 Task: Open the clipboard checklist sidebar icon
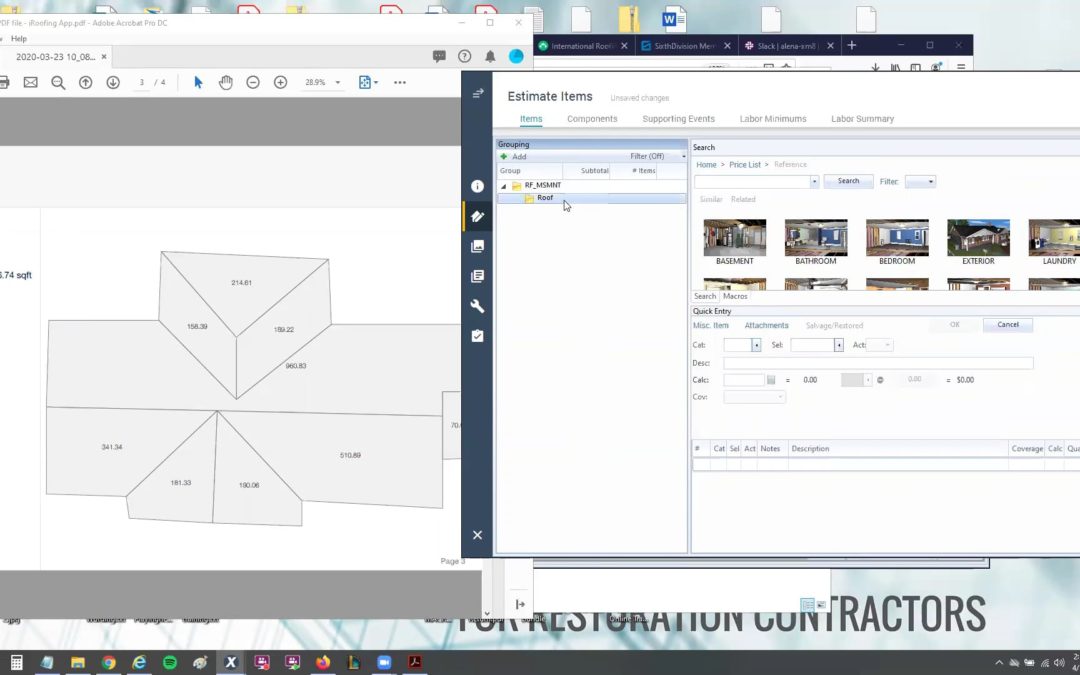point(477,336)
